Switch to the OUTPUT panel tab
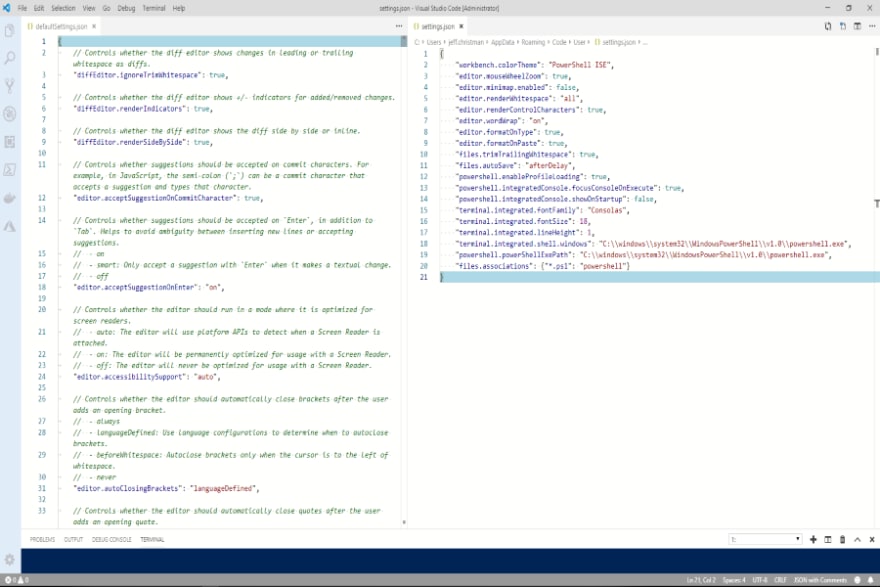This screenshot has height=587, width=880. (x=73, y=539)
